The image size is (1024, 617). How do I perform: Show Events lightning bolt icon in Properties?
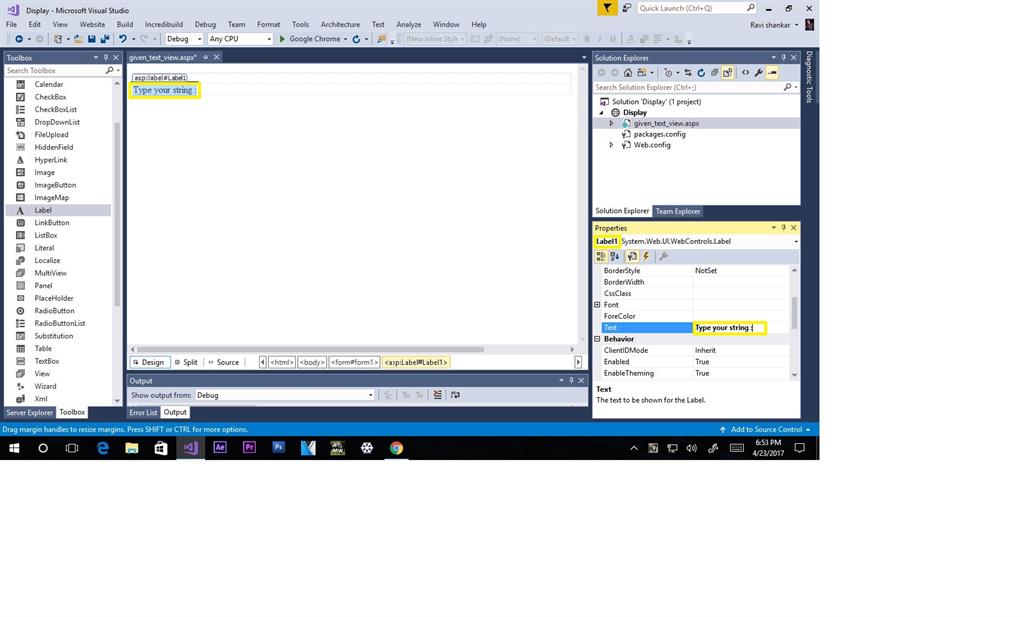[646, 257]
